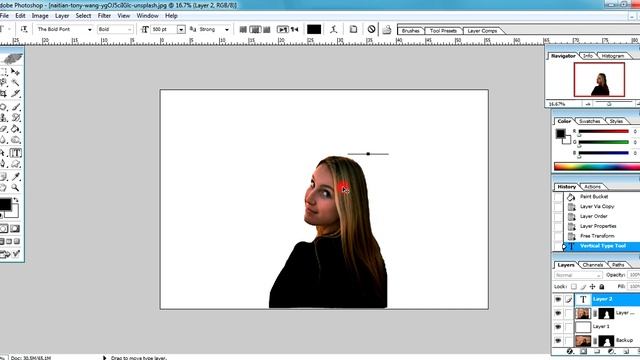The width and height of the screenshot is (640, 360).
Task: Select the Eyedropper tool
Action: tap(15, 177)
